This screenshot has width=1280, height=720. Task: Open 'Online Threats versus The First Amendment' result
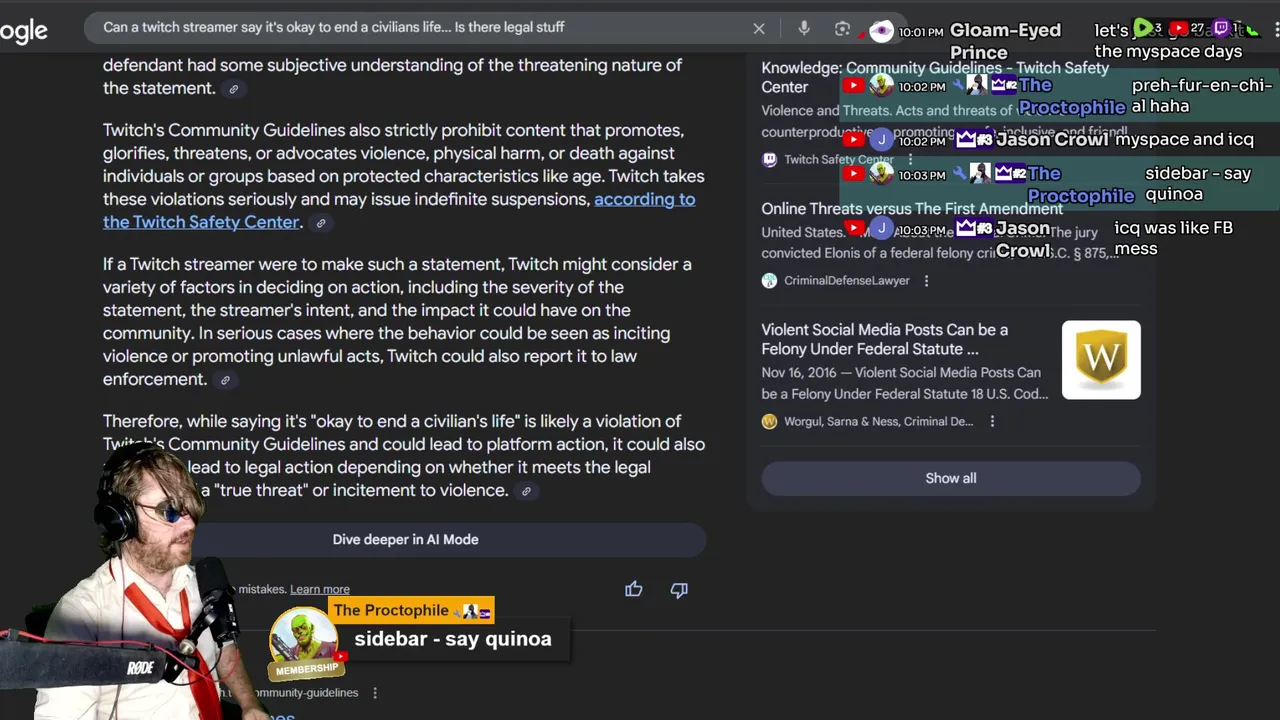tap(912, 209)
